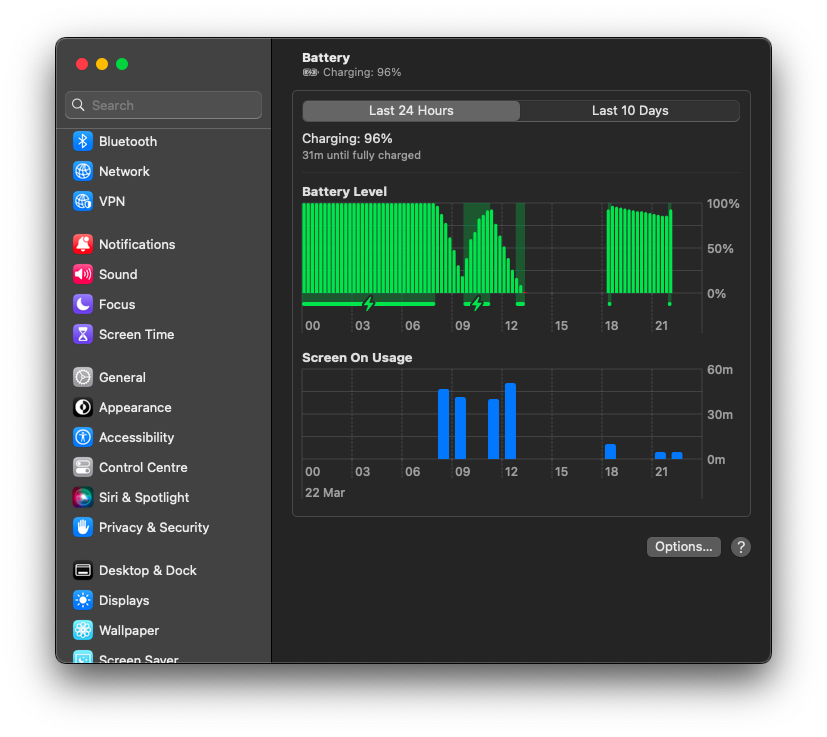Click the search magnifier icon

click(x=78, y=105)
